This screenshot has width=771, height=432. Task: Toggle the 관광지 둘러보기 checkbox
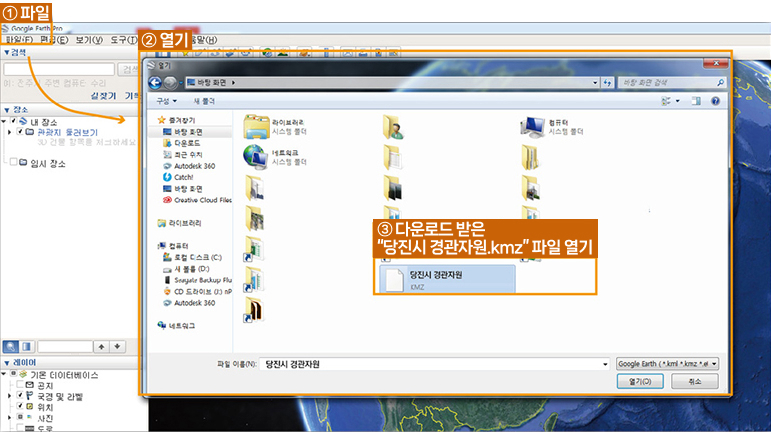click(20, 132)
